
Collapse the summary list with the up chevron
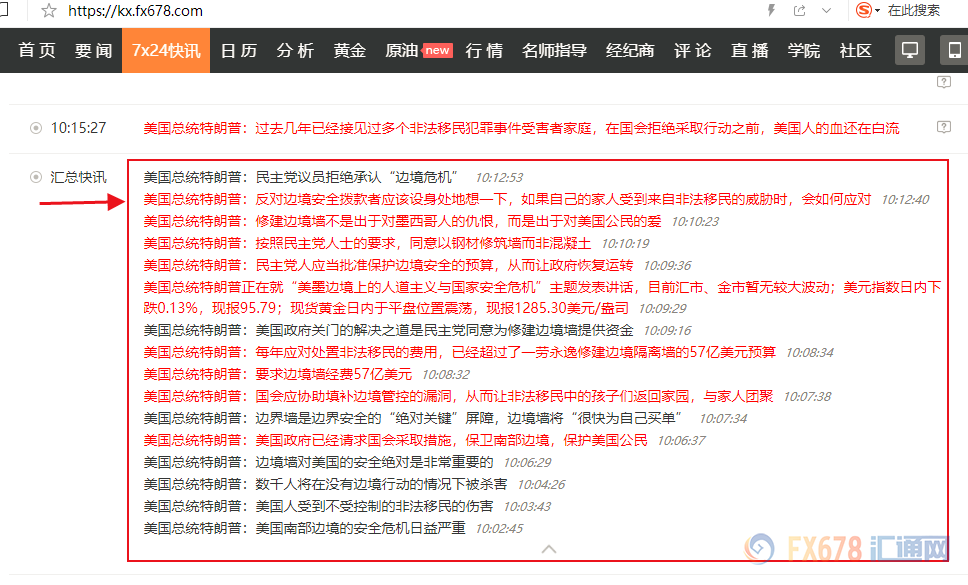point(549,549)
